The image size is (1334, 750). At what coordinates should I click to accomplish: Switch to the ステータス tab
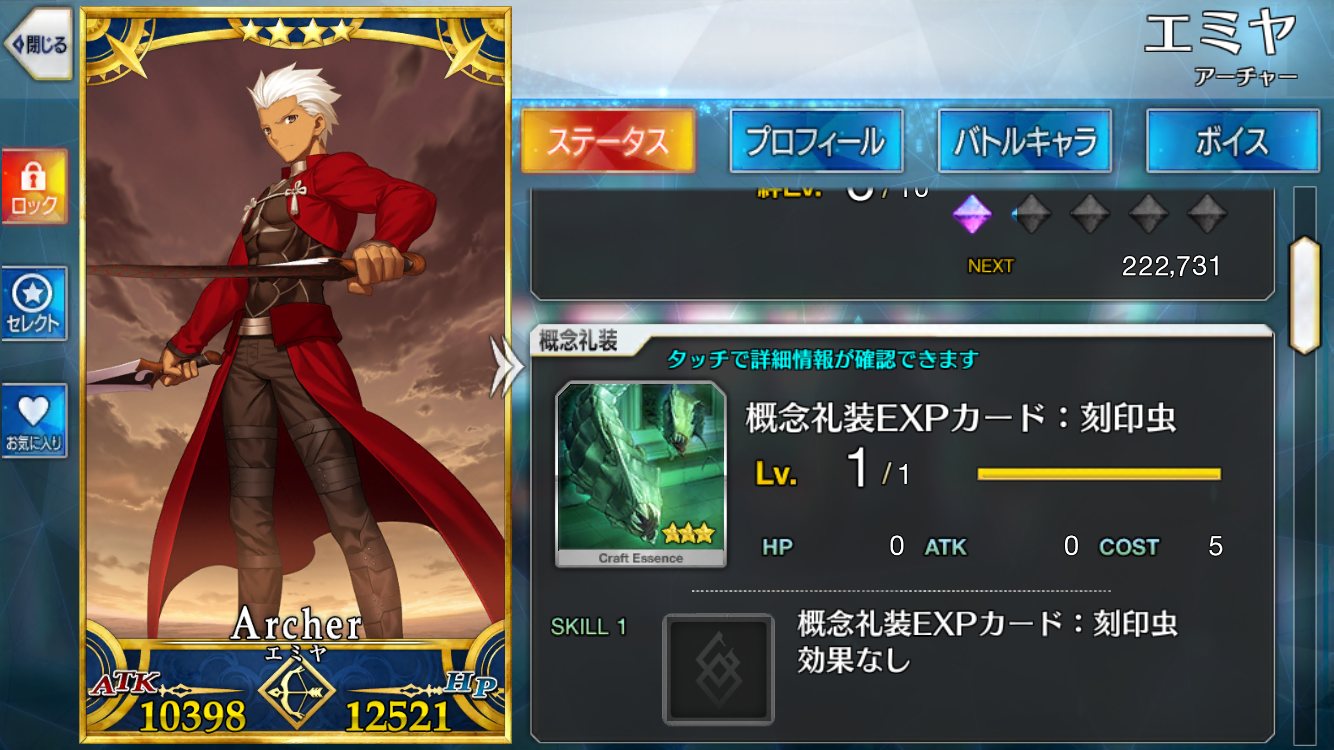(608, 141)
